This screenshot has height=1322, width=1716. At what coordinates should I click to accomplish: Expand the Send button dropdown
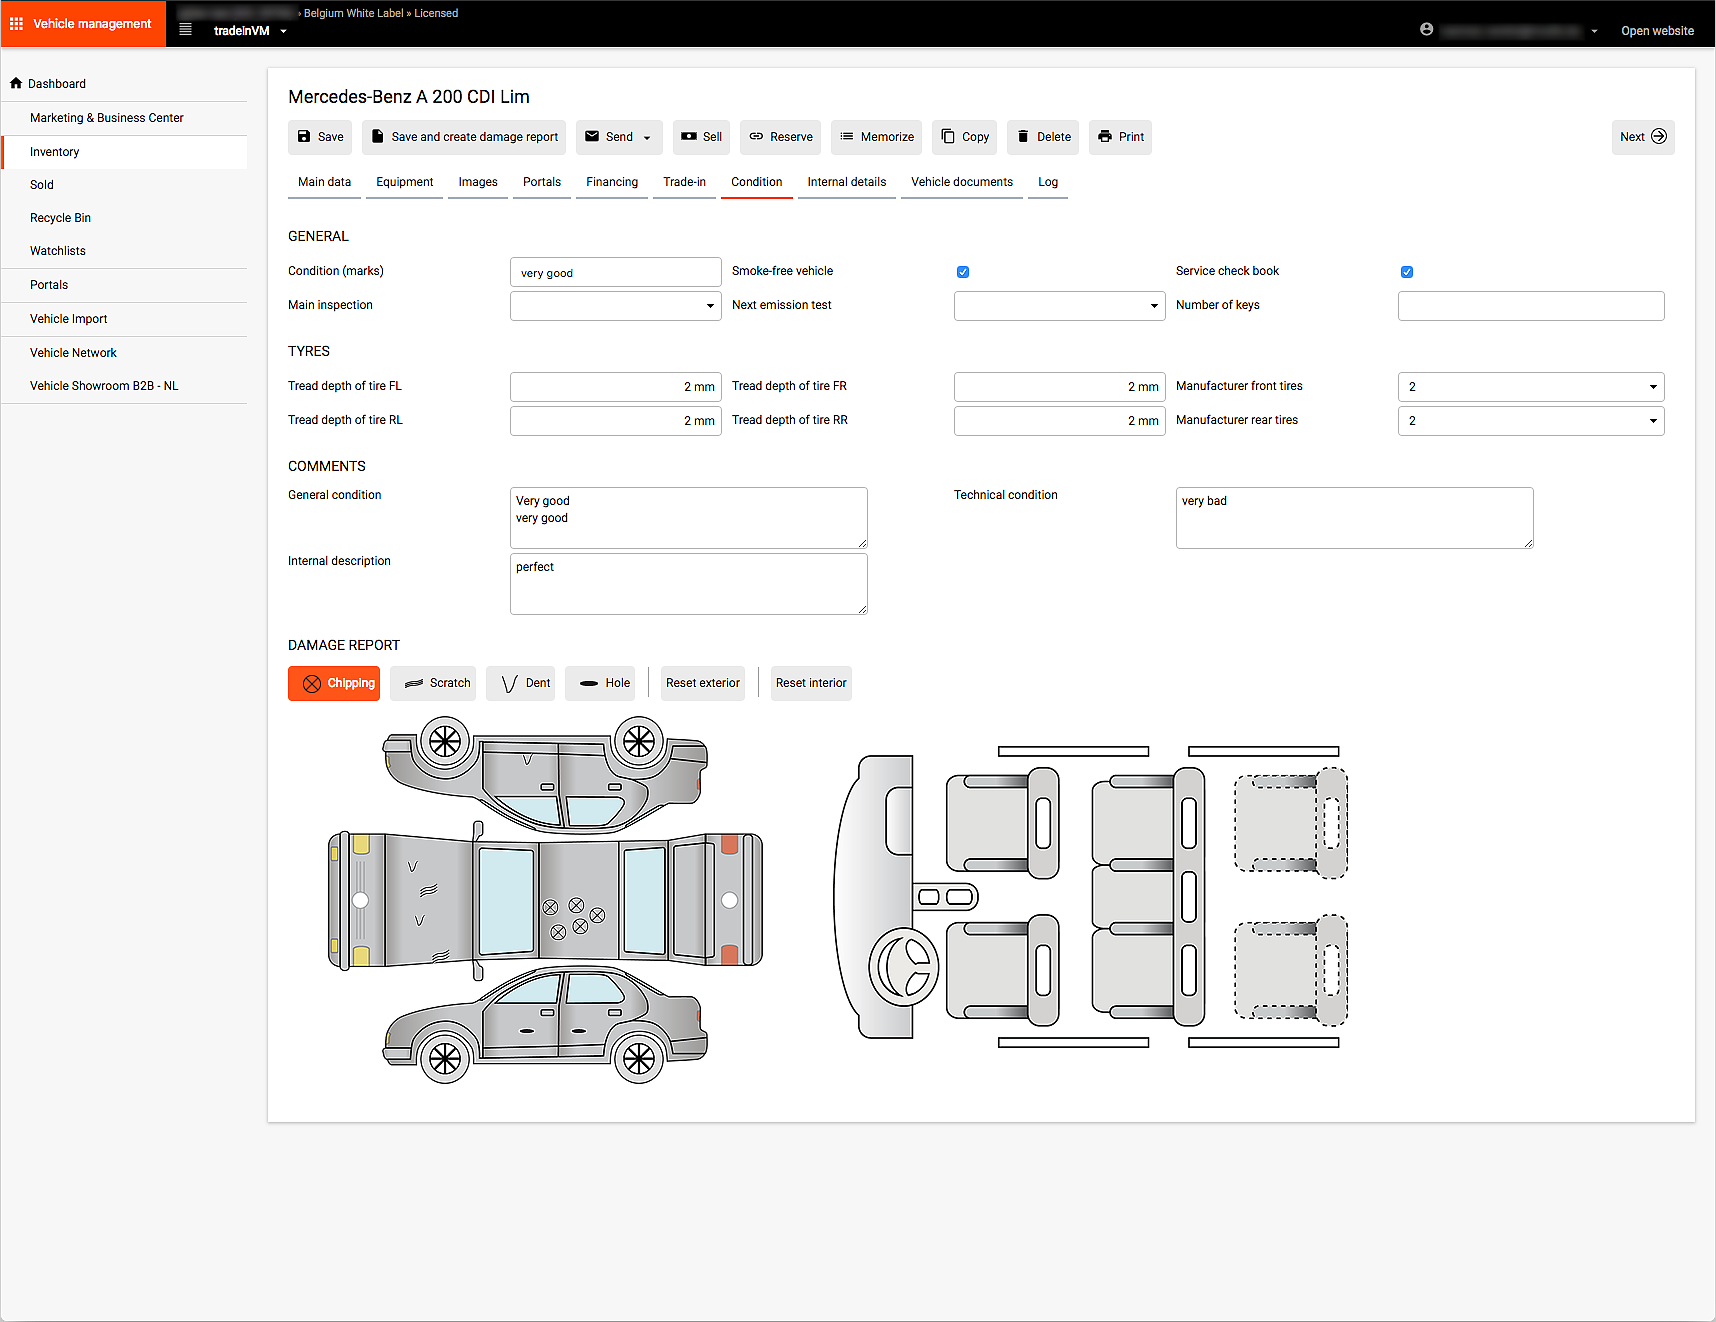(x=647, y=138)
